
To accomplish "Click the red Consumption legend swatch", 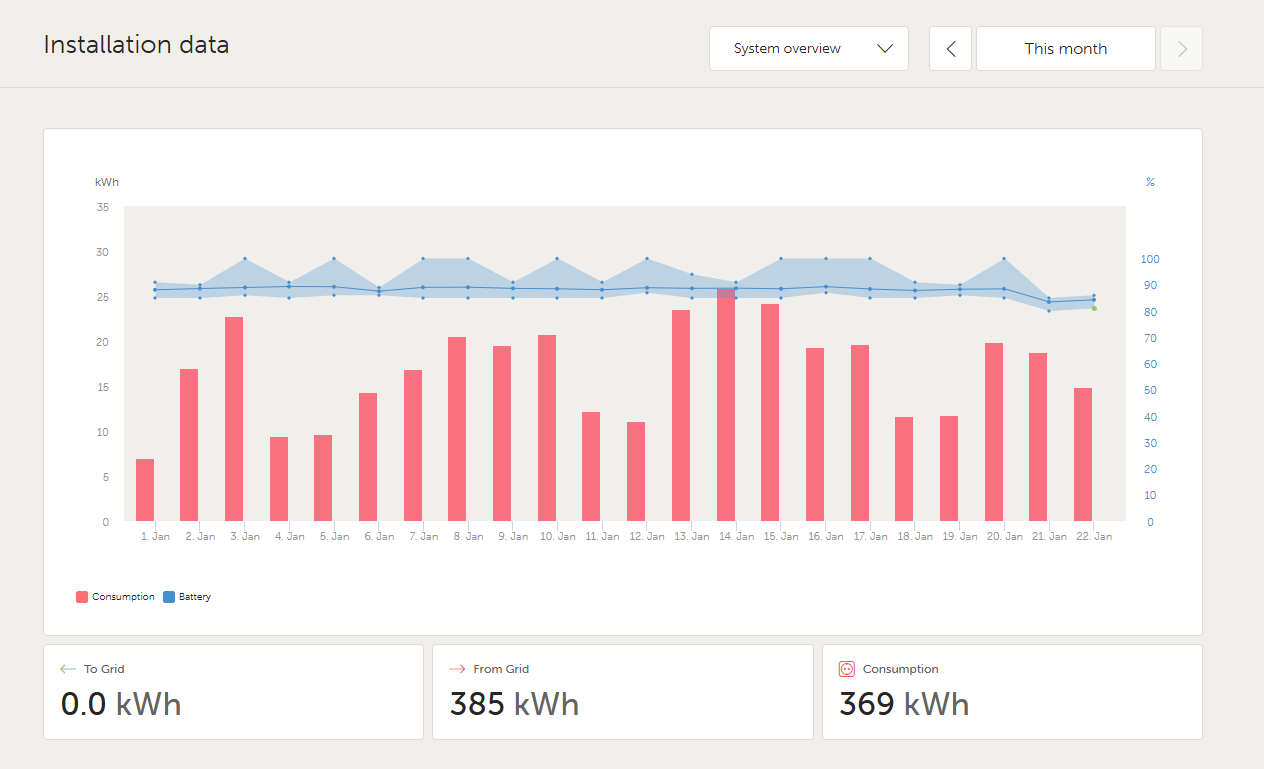I will pos(82,597).
